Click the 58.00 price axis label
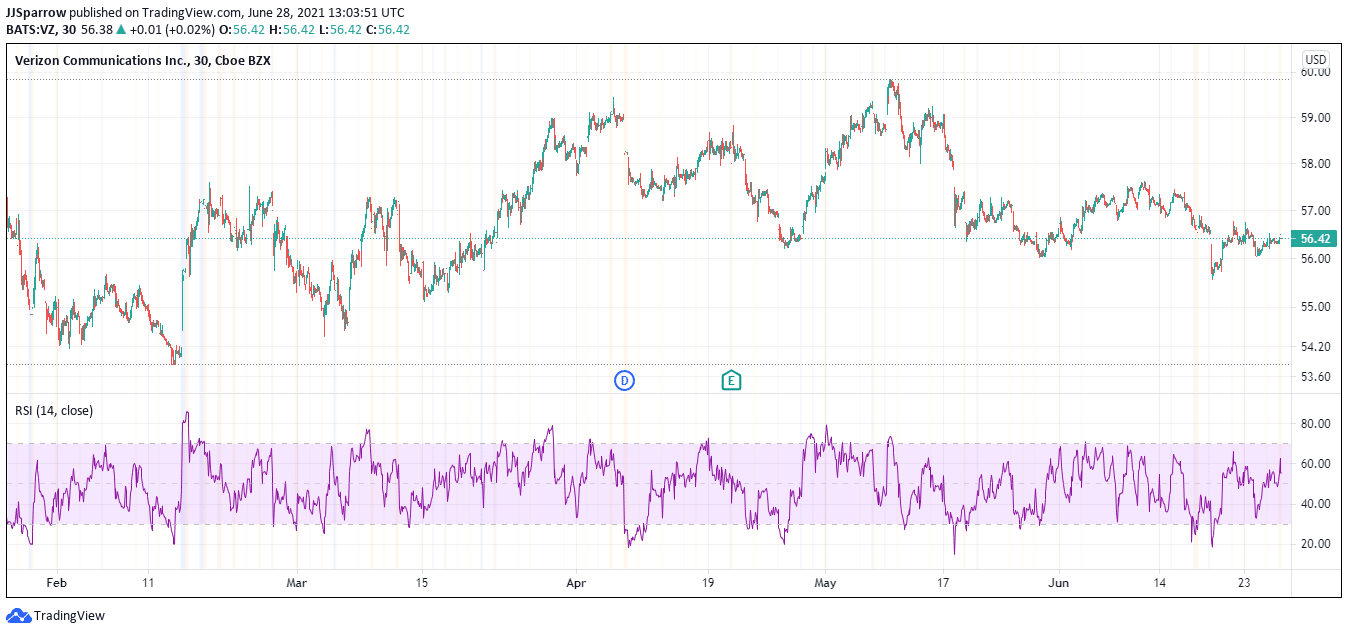 click(x=1315, y=164)
